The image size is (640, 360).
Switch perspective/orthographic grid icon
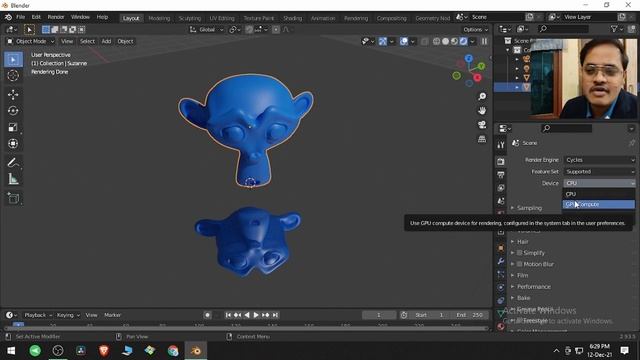coord(482,139)
